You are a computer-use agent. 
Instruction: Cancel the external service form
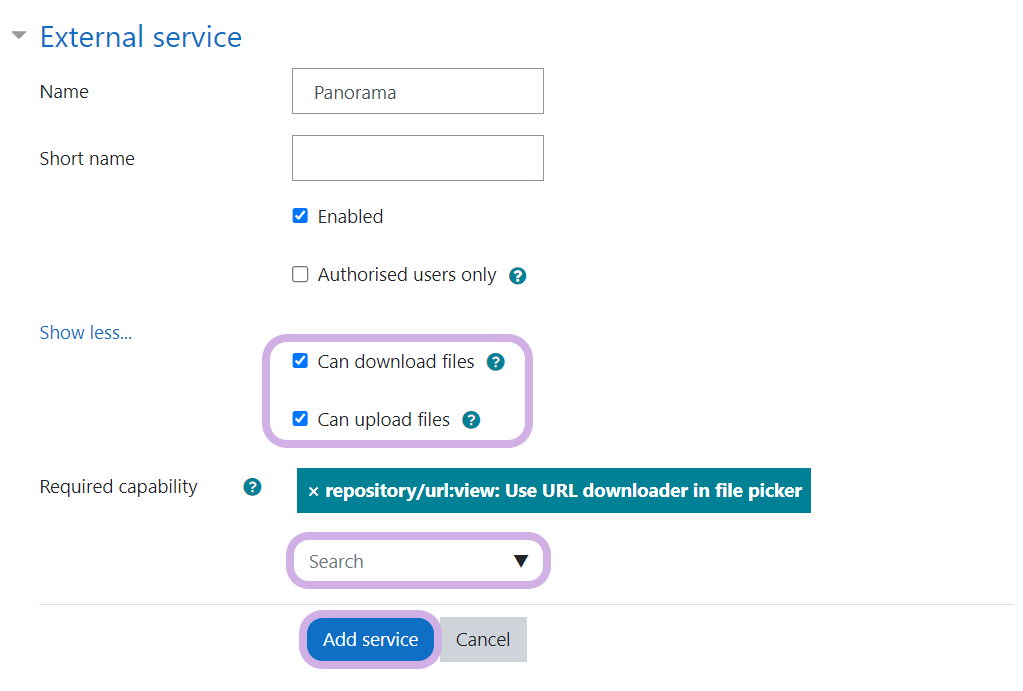483,640
